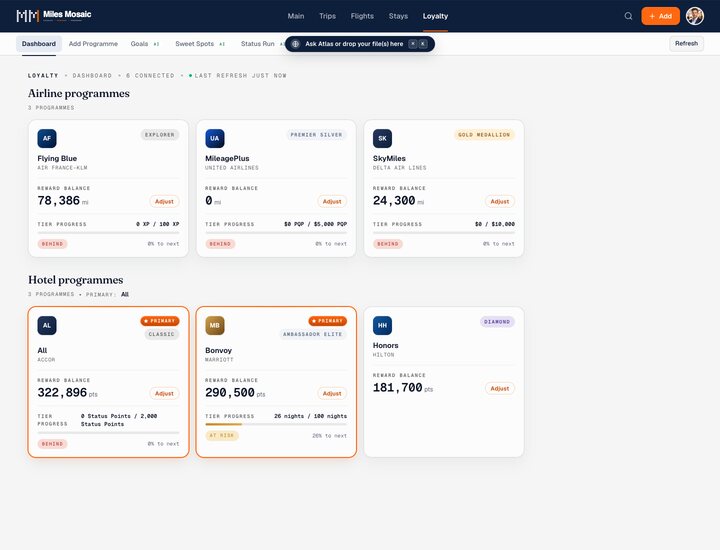Open the Primary: All filter
Screen dimensions: 720x550
click(107, 294)
